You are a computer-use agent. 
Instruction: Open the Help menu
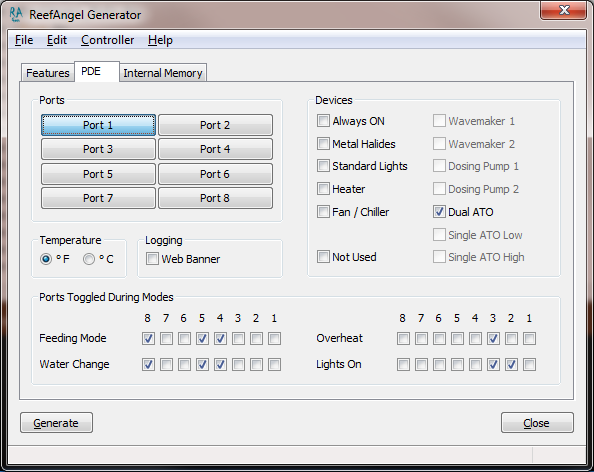160,40
